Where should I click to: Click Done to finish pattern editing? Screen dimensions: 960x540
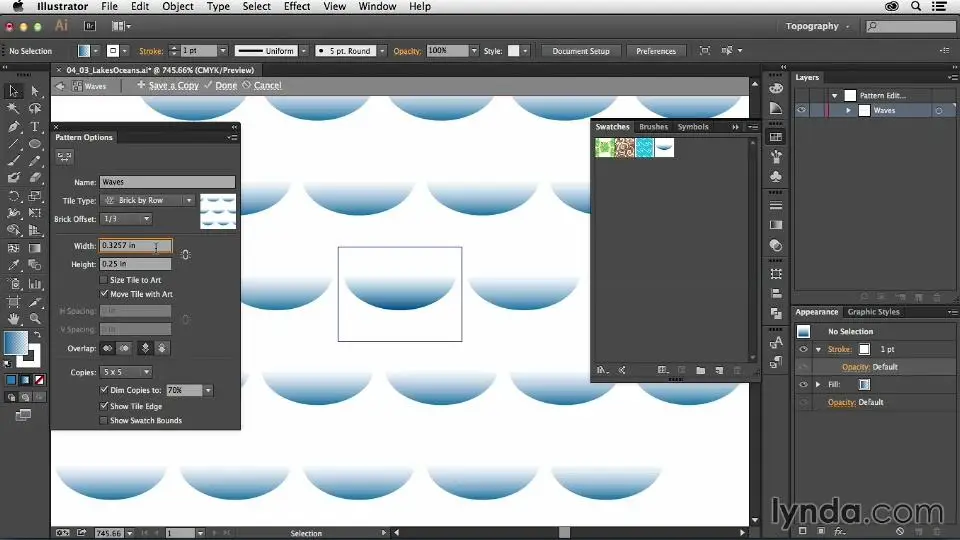(226, 86)
